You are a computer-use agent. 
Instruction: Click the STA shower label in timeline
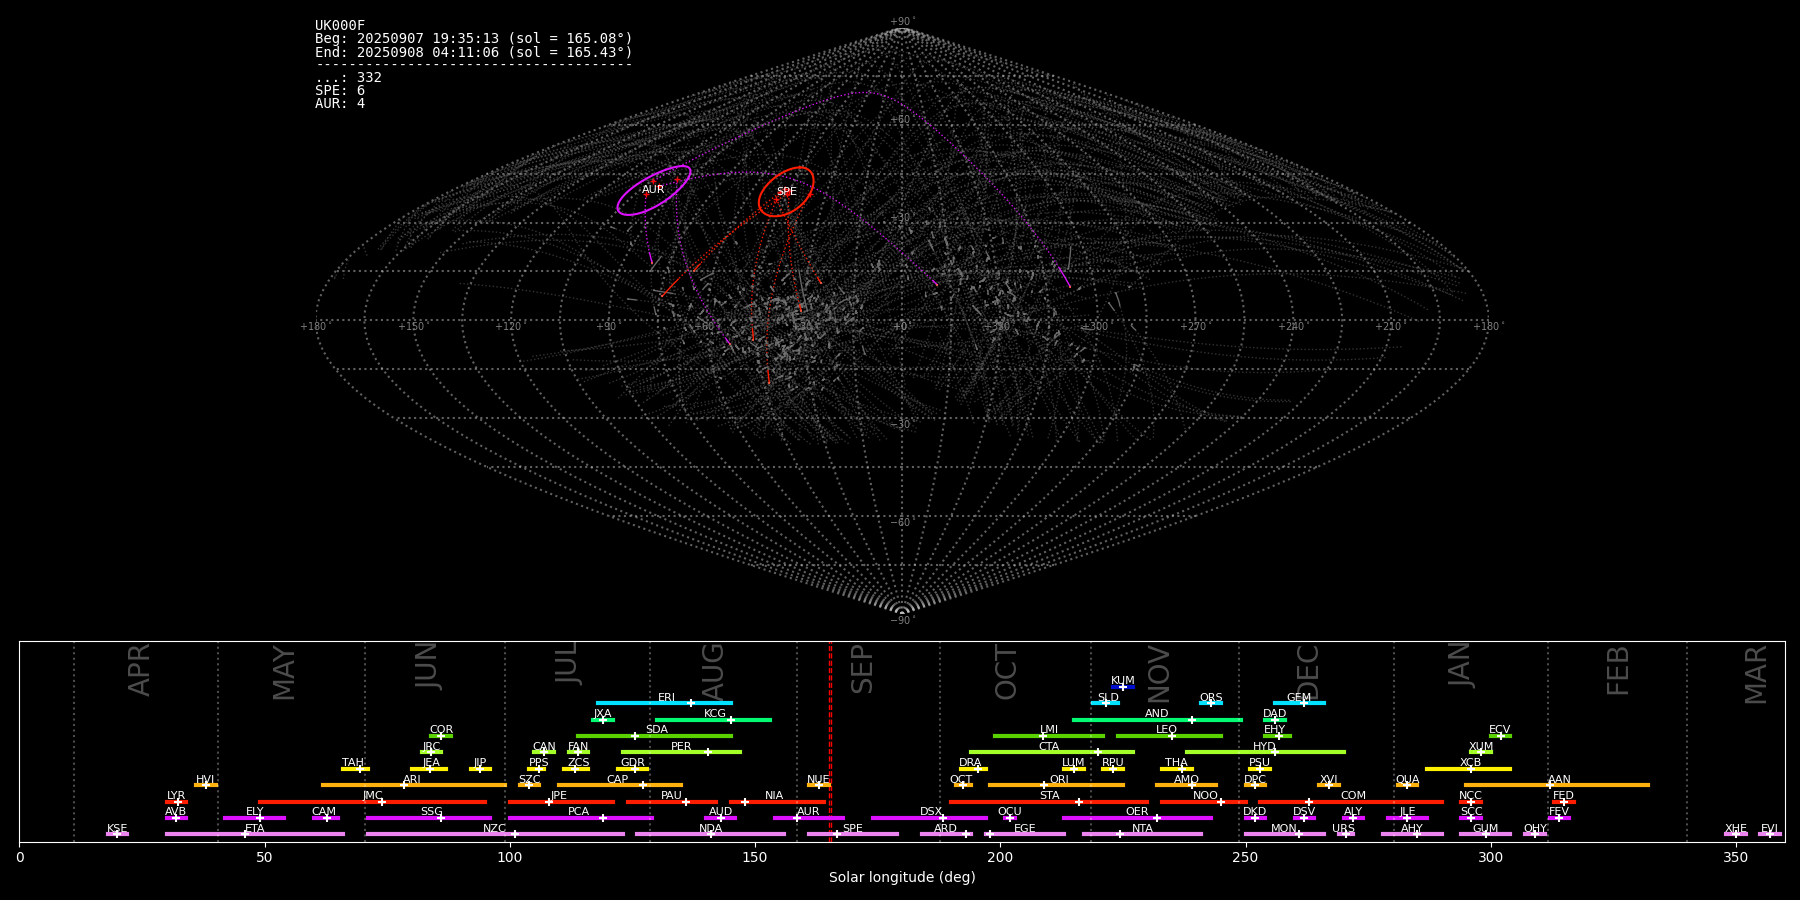pos(1050,796)
